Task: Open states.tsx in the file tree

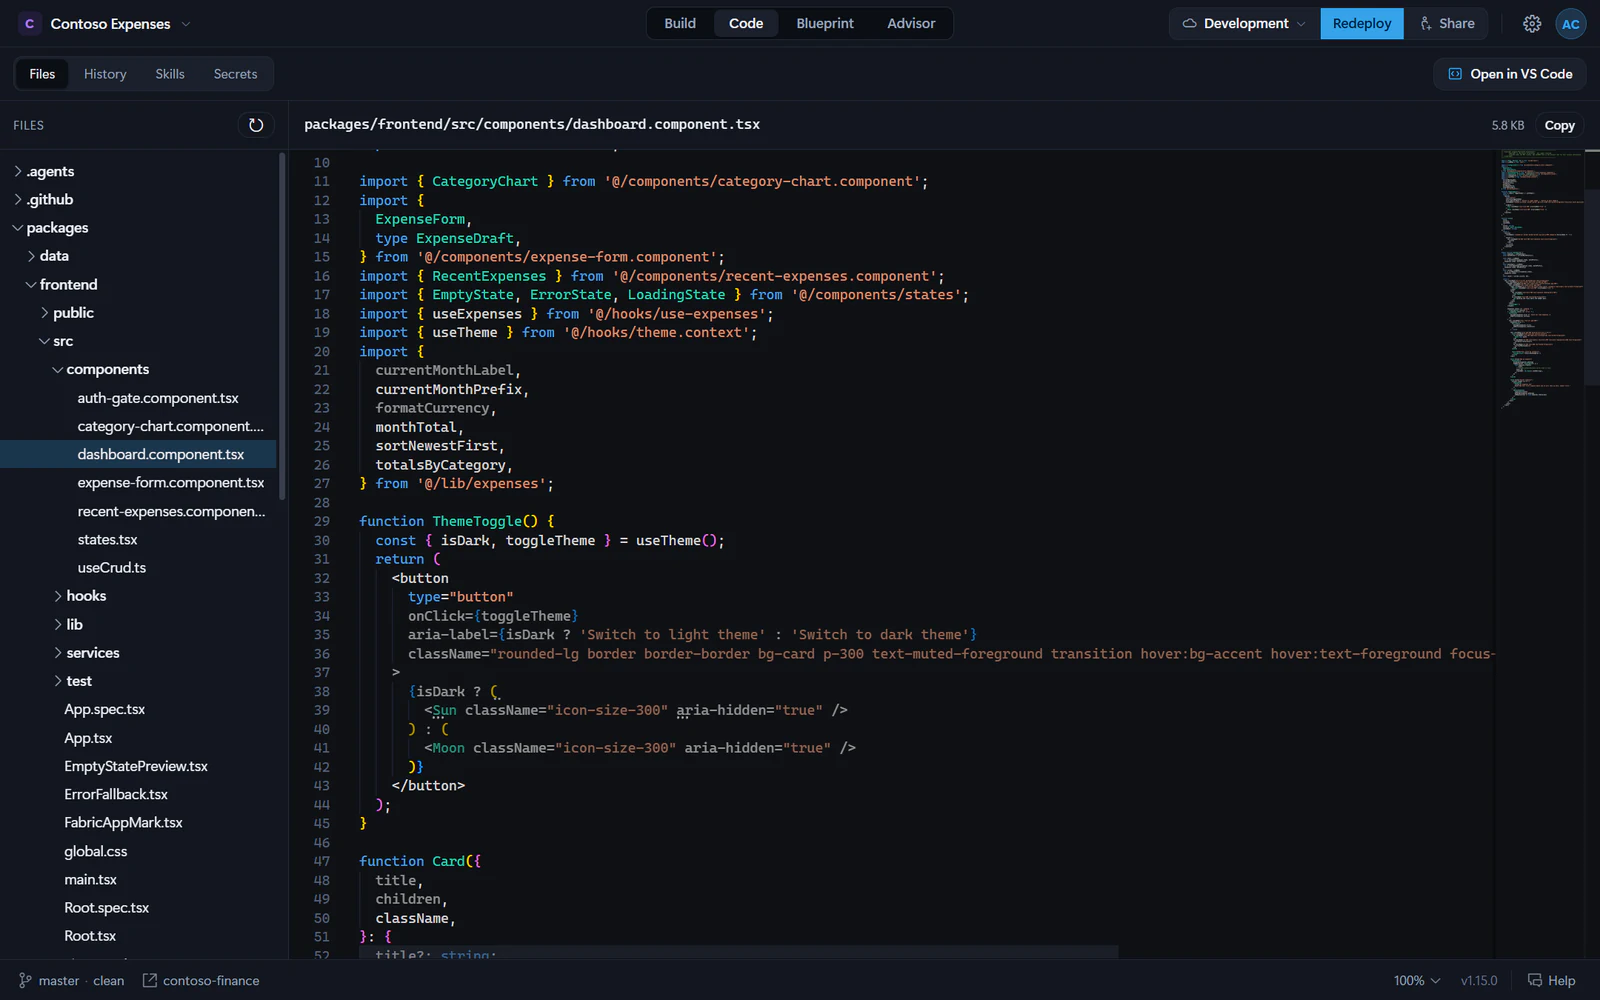Action: [107, 540]
